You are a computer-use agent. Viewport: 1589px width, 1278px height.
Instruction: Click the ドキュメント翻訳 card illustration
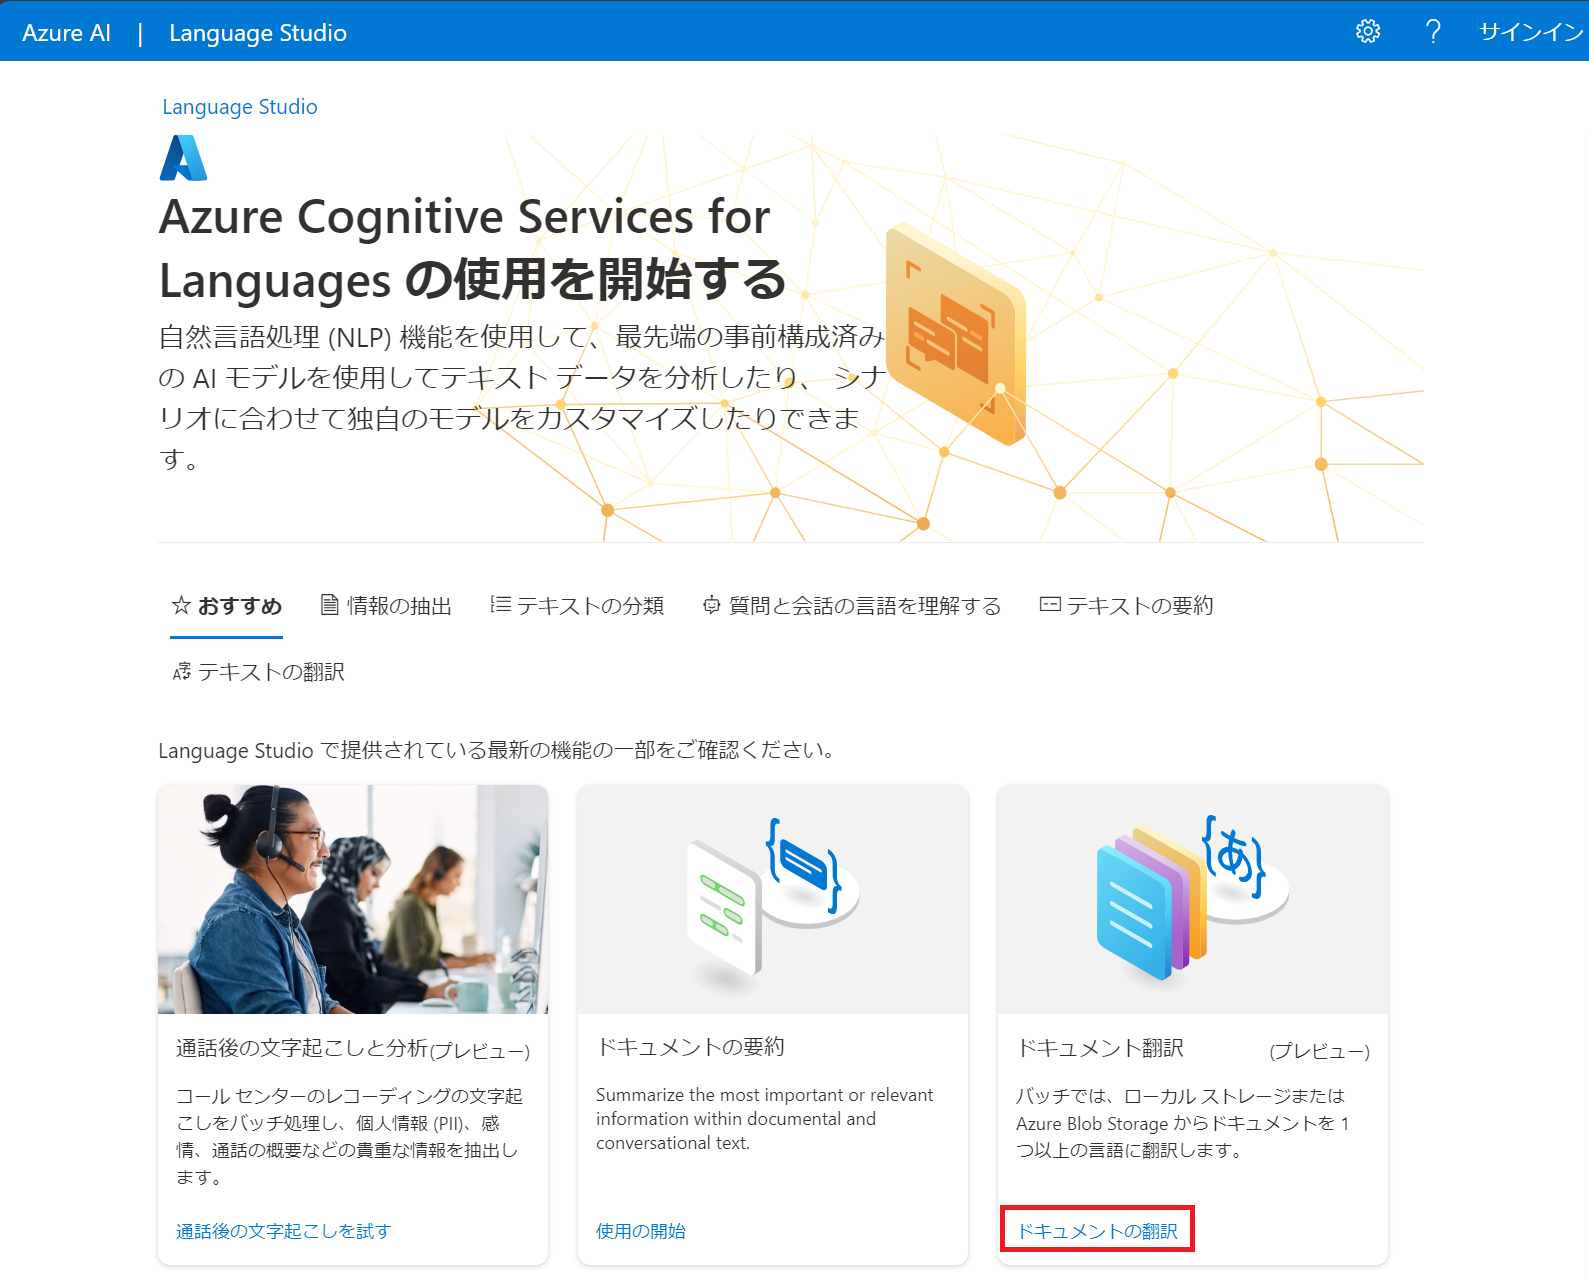pyautogui.click(x=1193, y=899)
